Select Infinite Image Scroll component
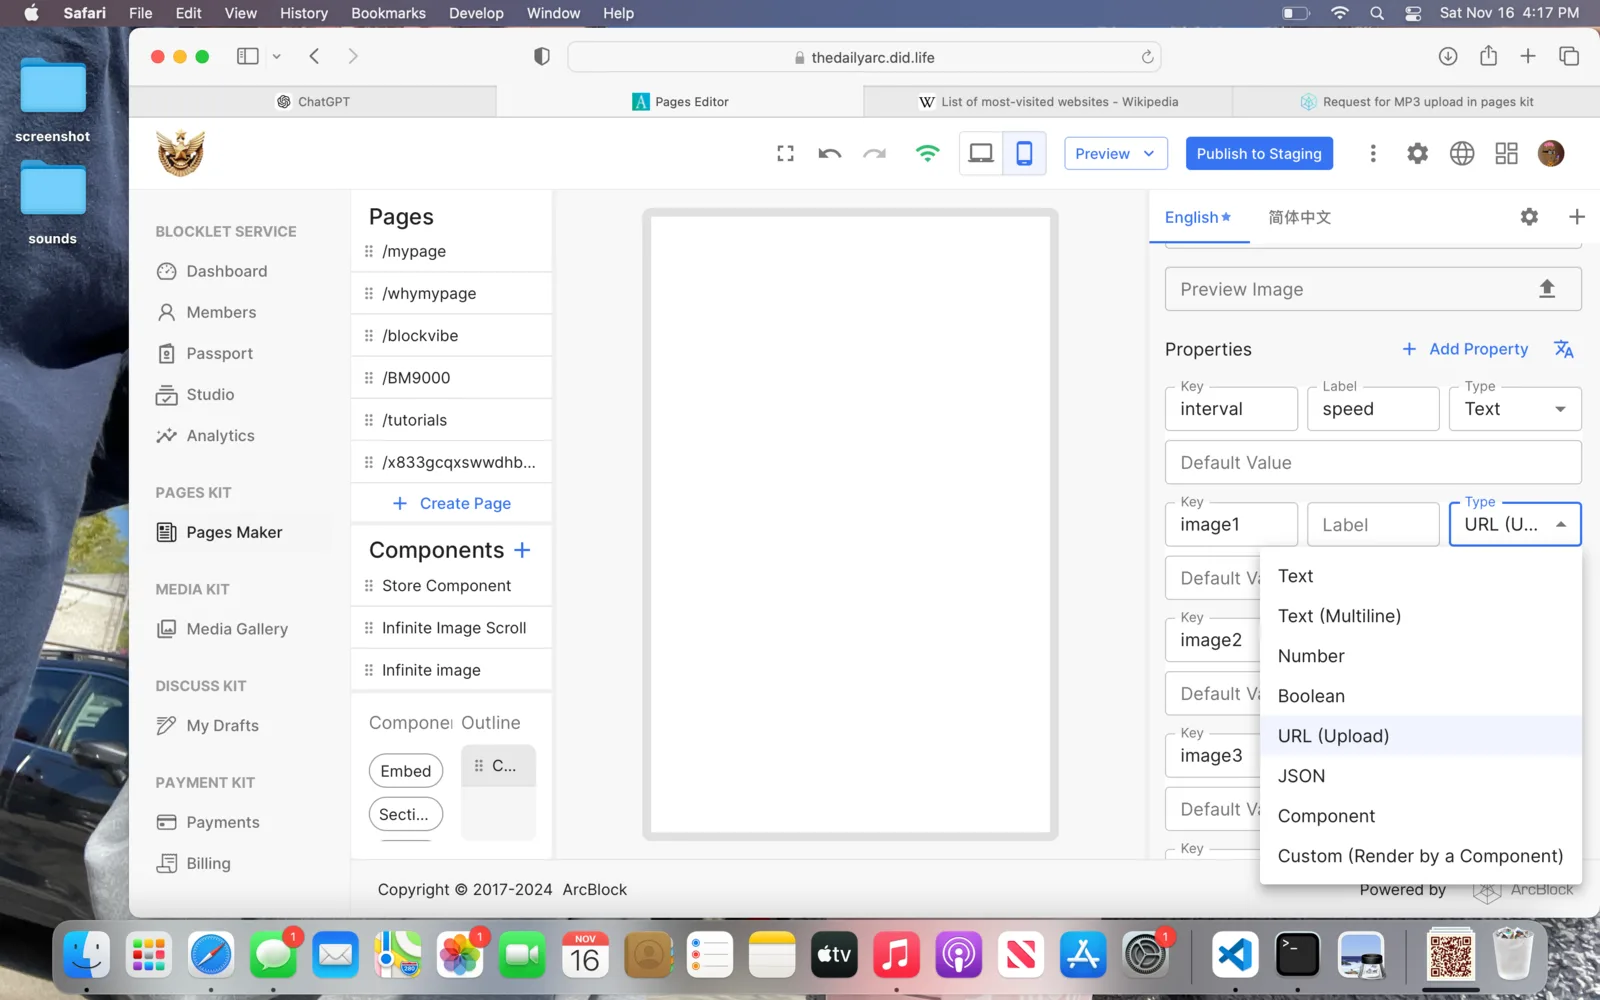 pyautogui.click(x=452, y=628)
